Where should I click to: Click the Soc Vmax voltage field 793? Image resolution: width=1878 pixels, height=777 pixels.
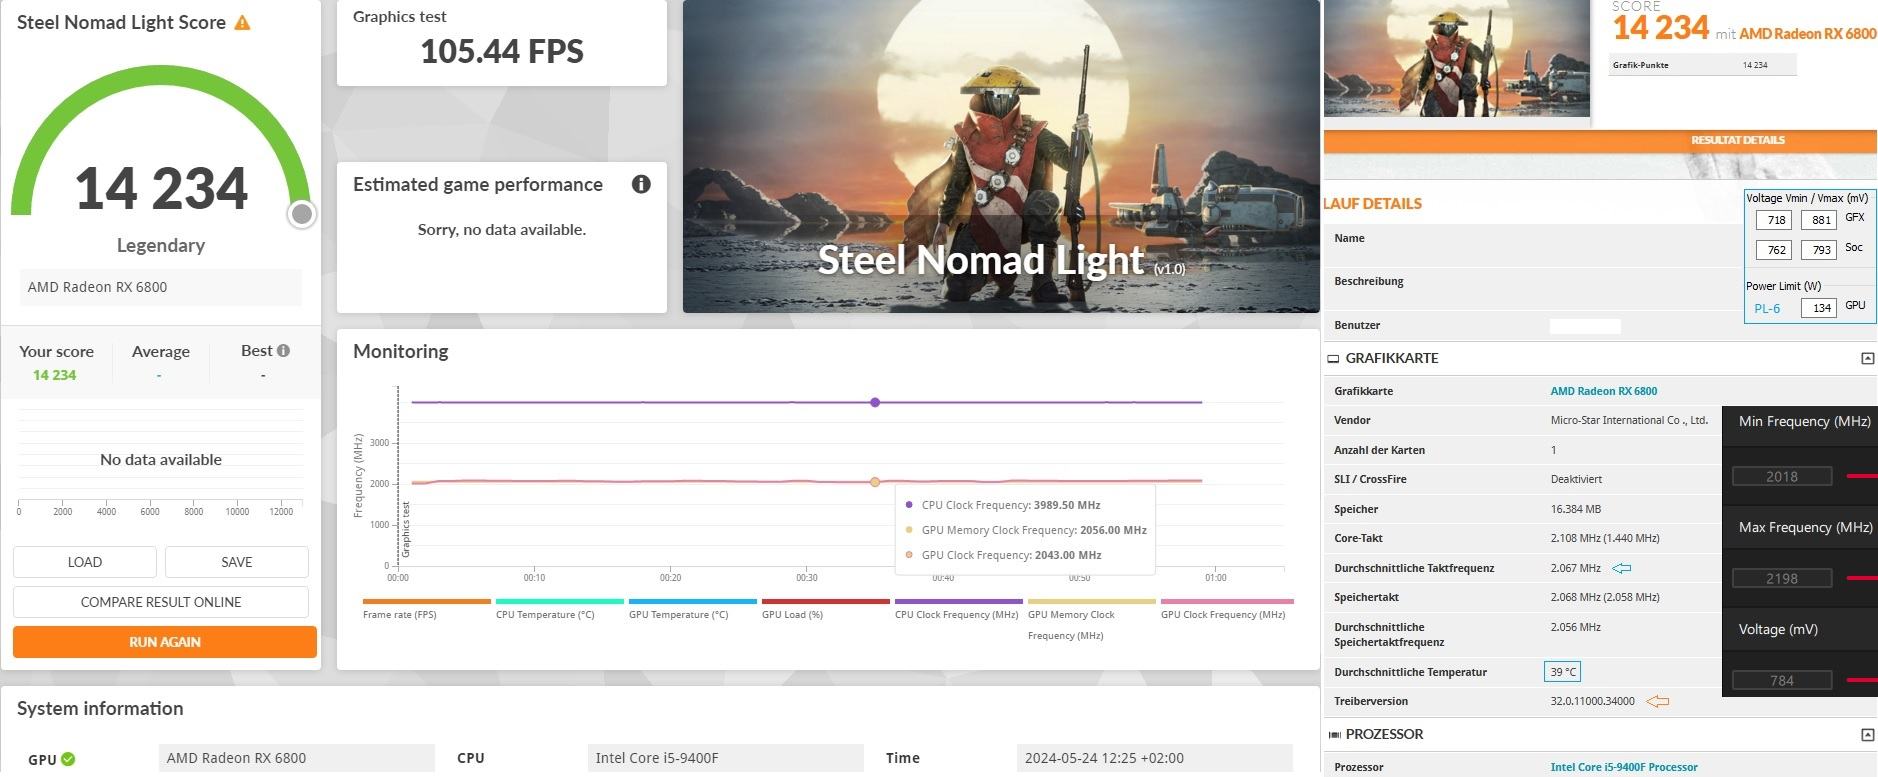coord(1819,250)
